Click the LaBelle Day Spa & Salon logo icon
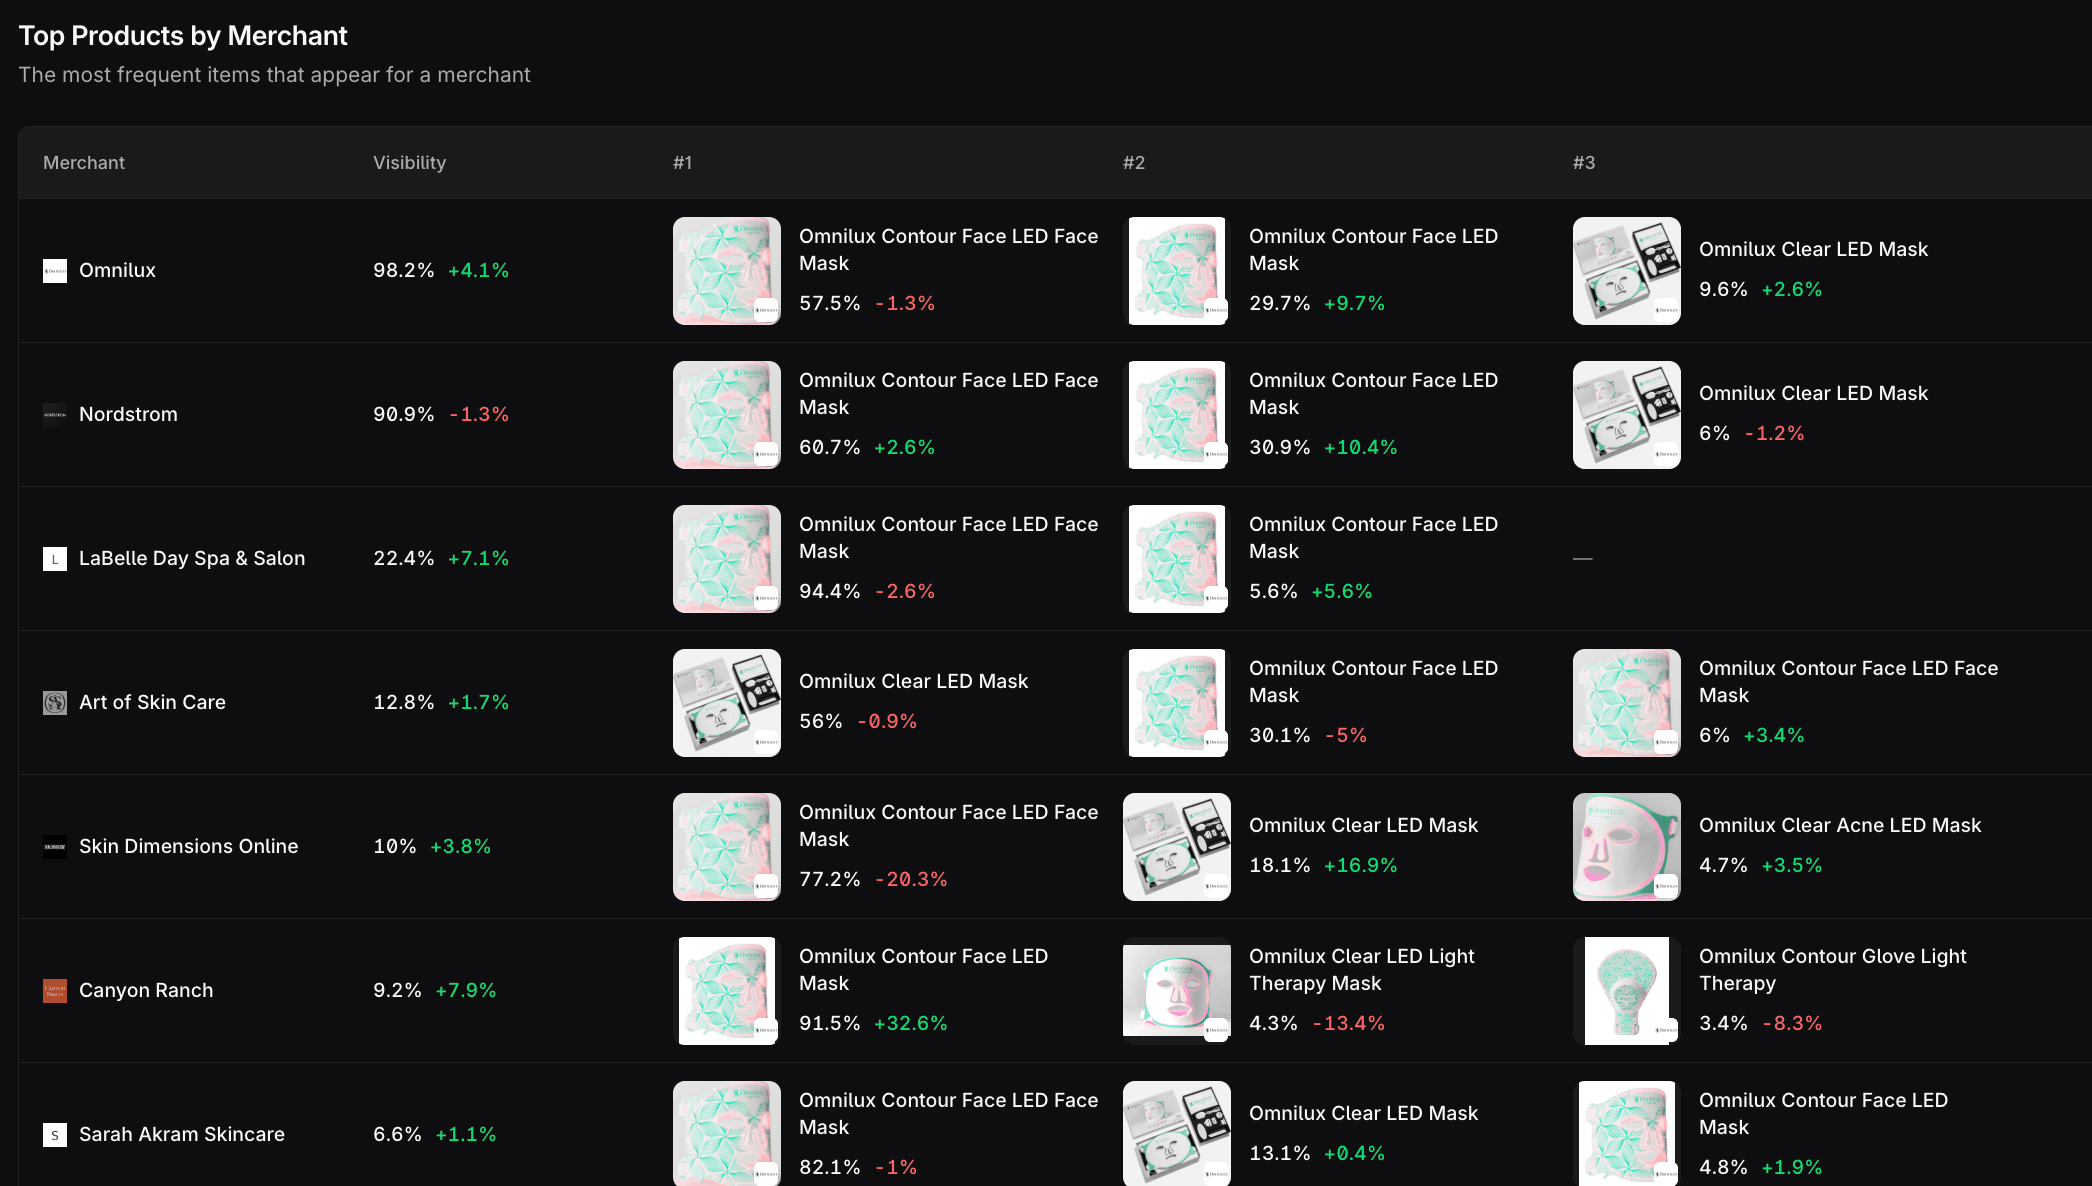Image resolution: width=2092 pixels, height=1186 pixels. [55, 559]
